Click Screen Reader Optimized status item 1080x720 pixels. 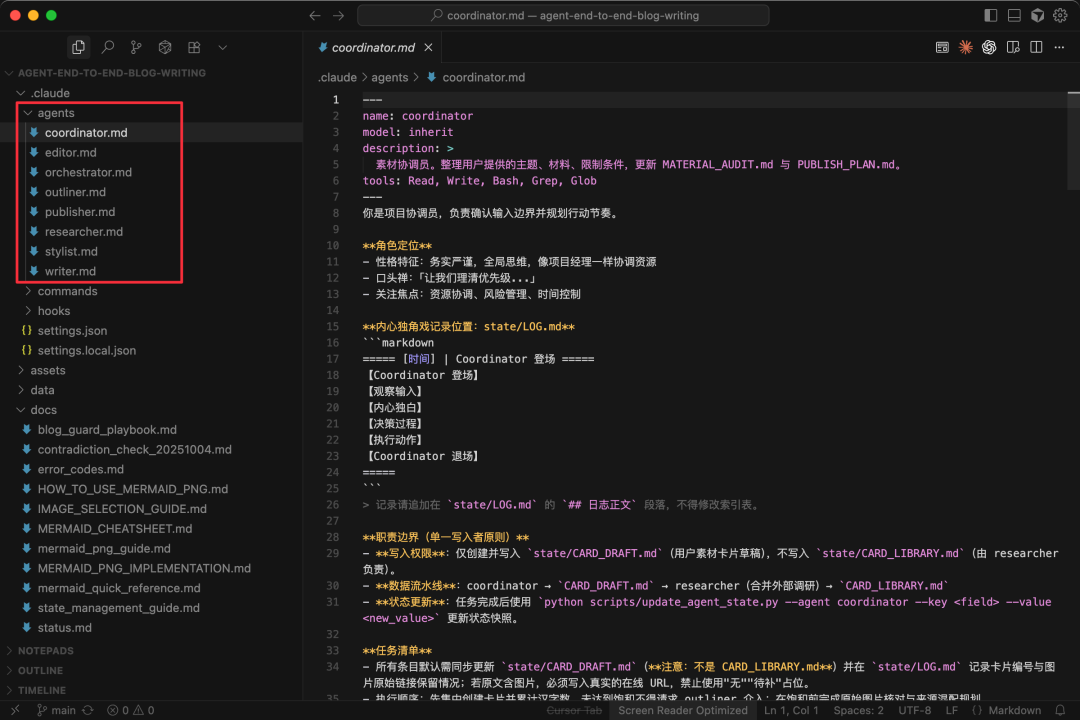(x=682, y=710)
